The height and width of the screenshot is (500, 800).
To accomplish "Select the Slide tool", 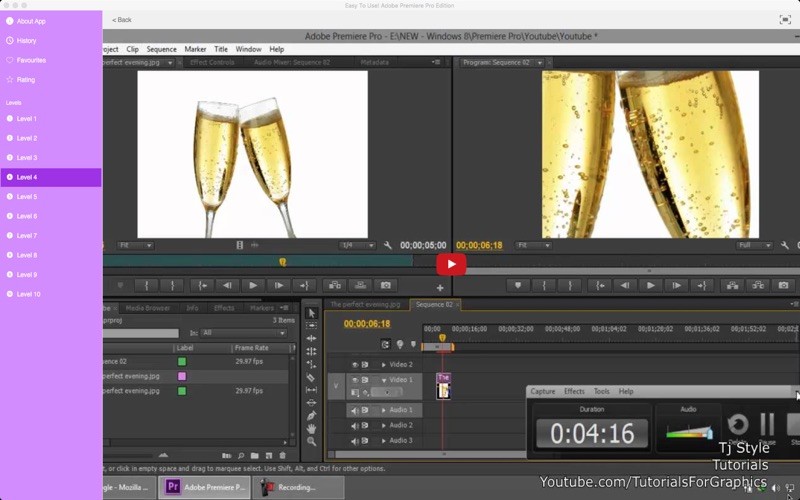I will coord(311,403).
